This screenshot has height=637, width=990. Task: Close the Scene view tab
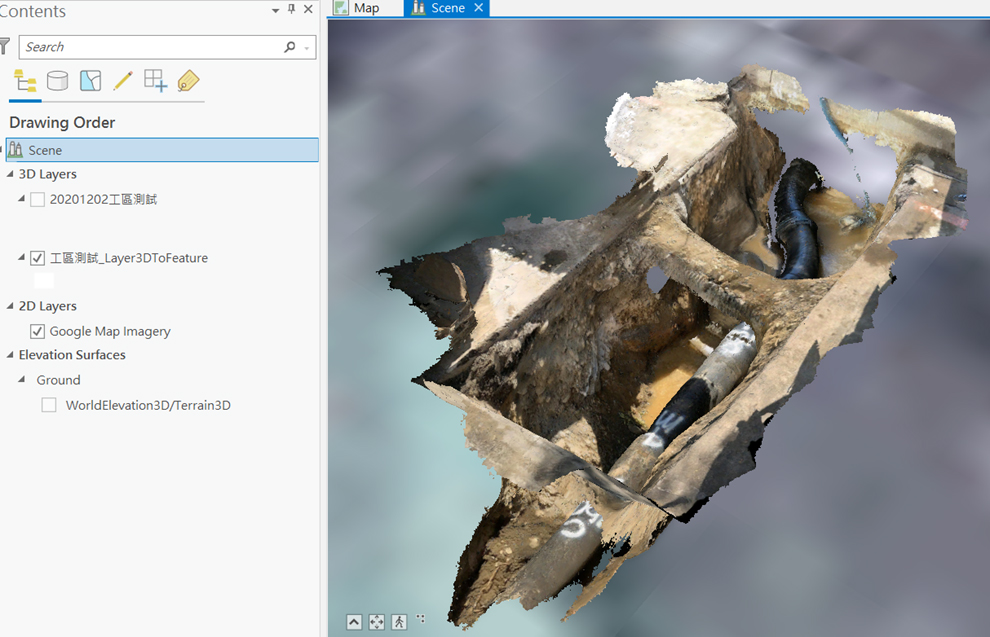(478, 8)
